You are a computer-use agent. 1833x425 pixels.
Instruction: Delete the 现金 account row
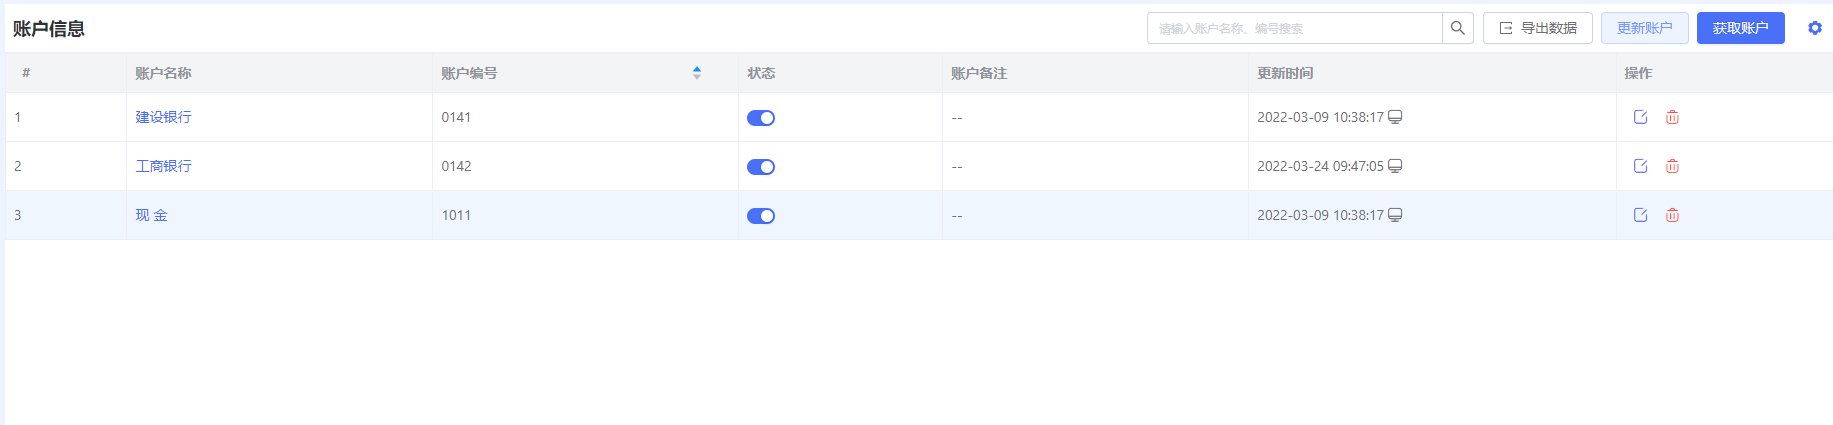1672,215
